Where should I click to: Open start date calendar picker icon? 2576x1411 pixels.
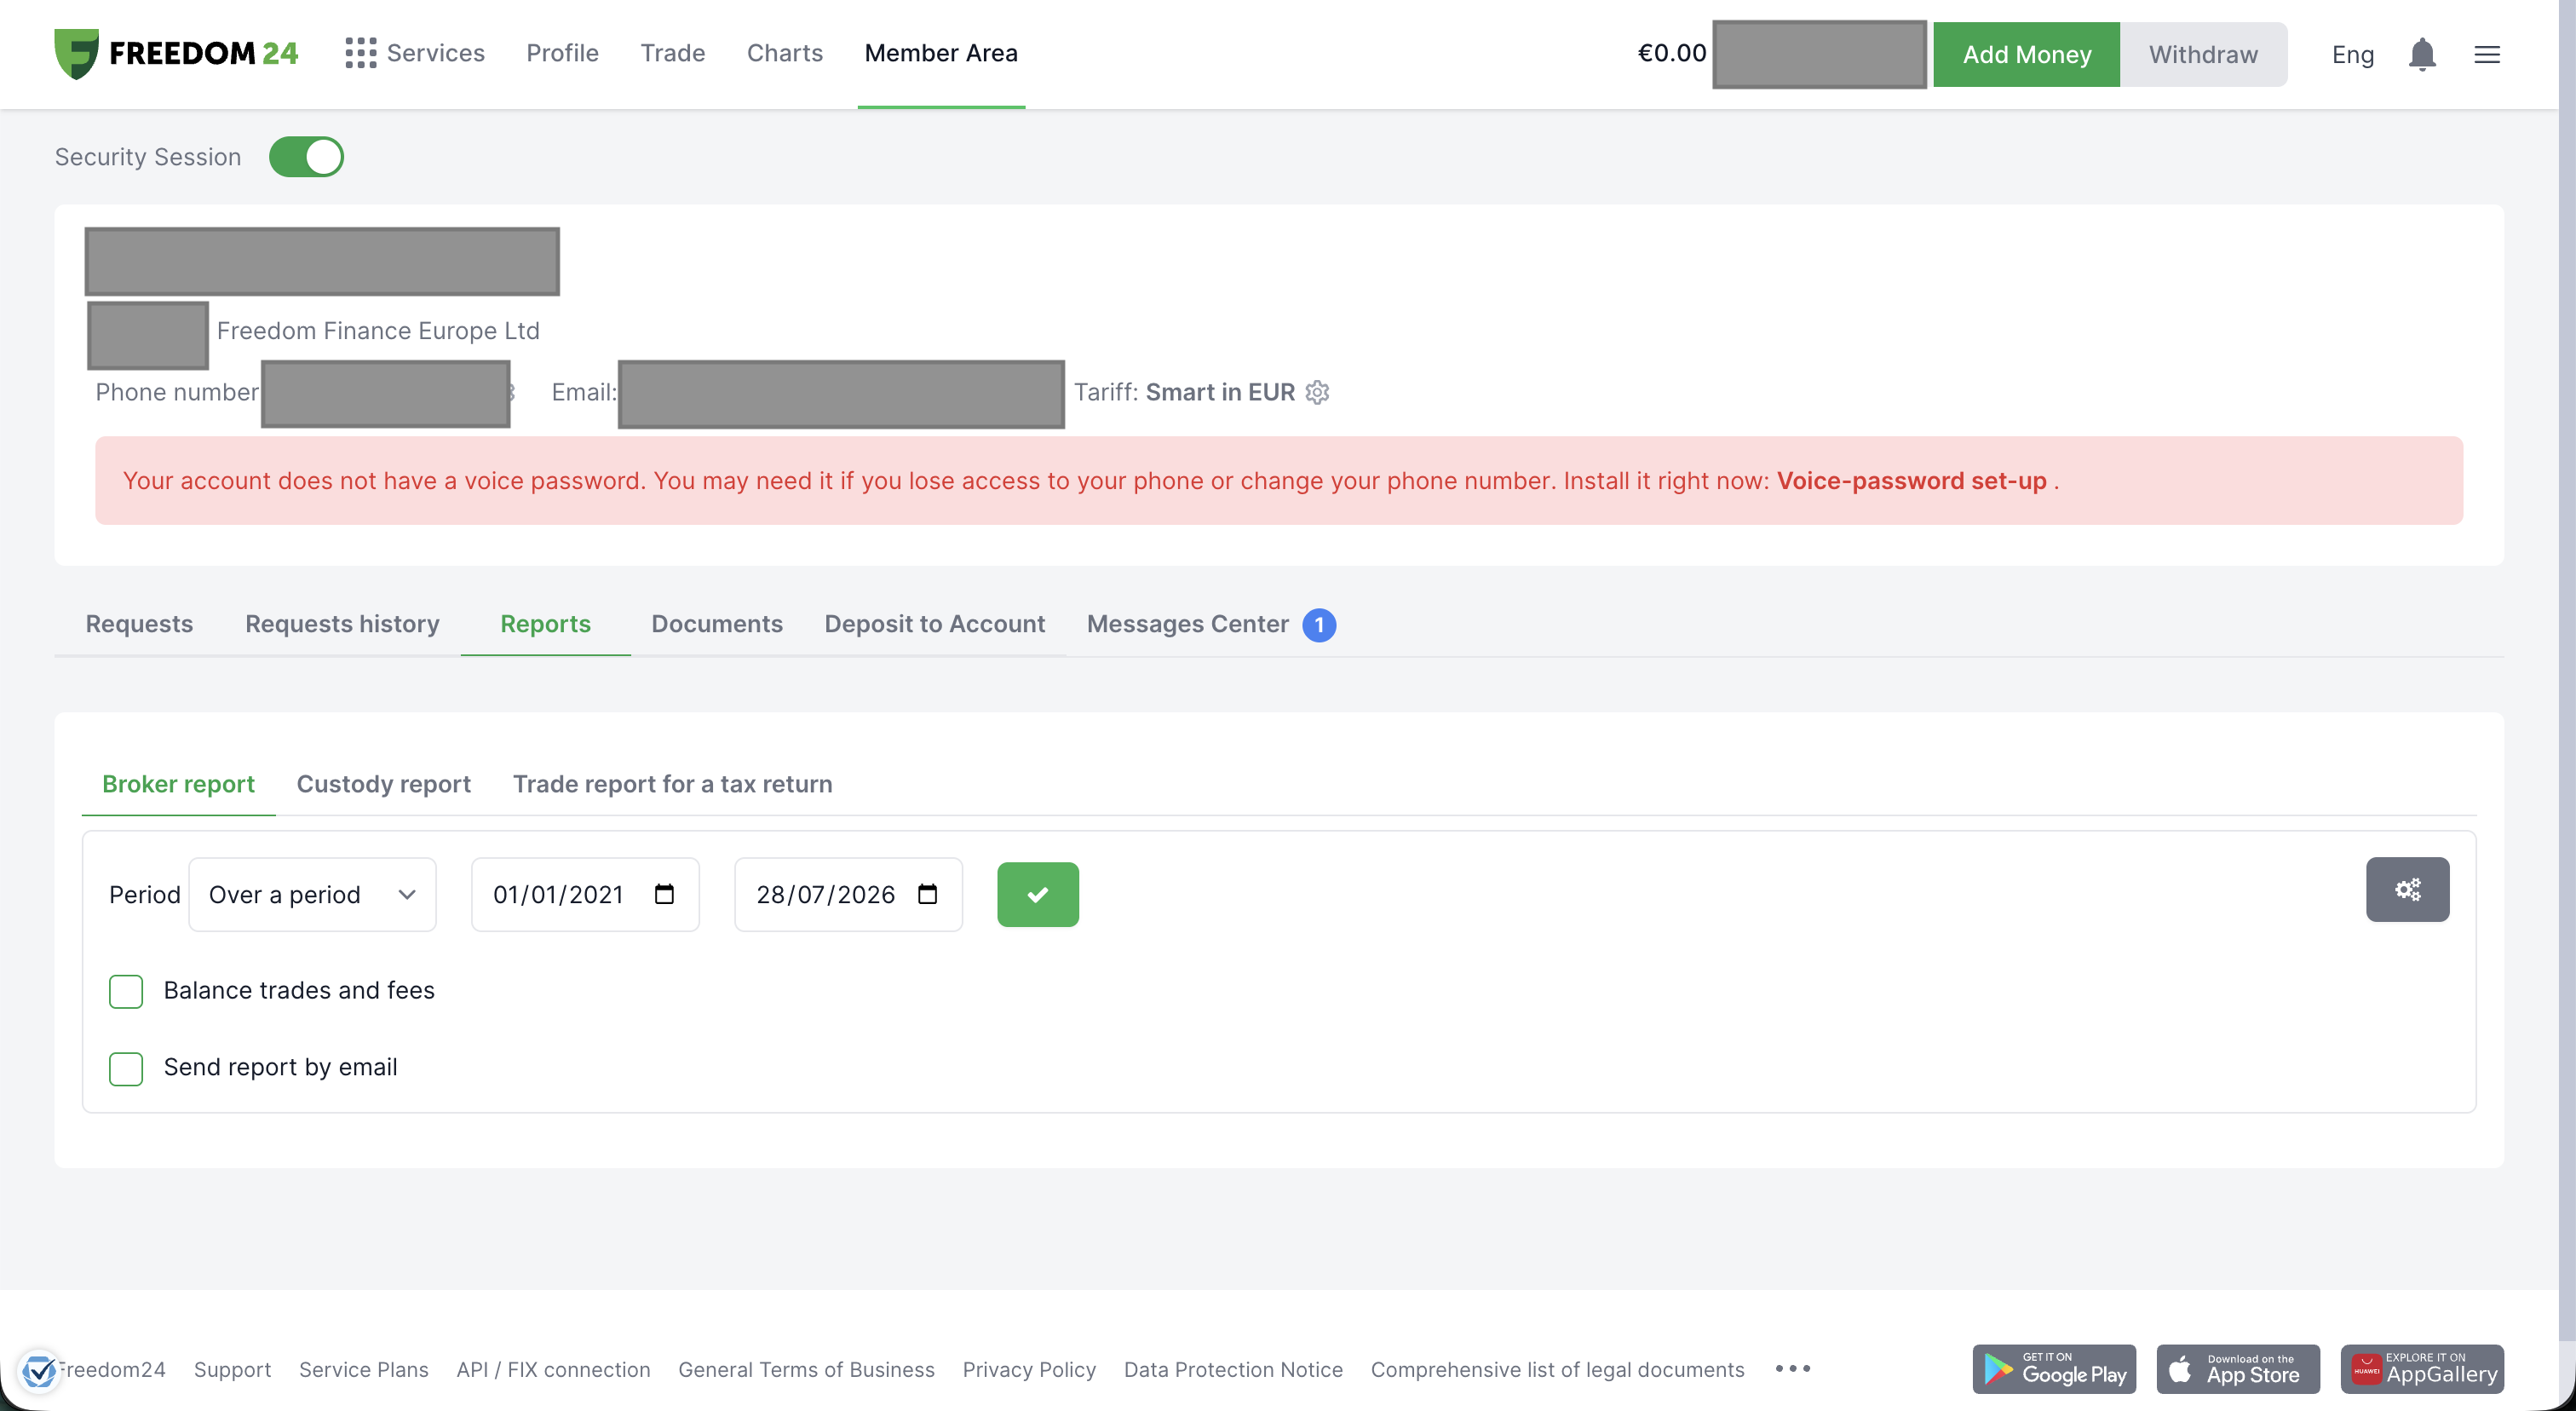664,894
